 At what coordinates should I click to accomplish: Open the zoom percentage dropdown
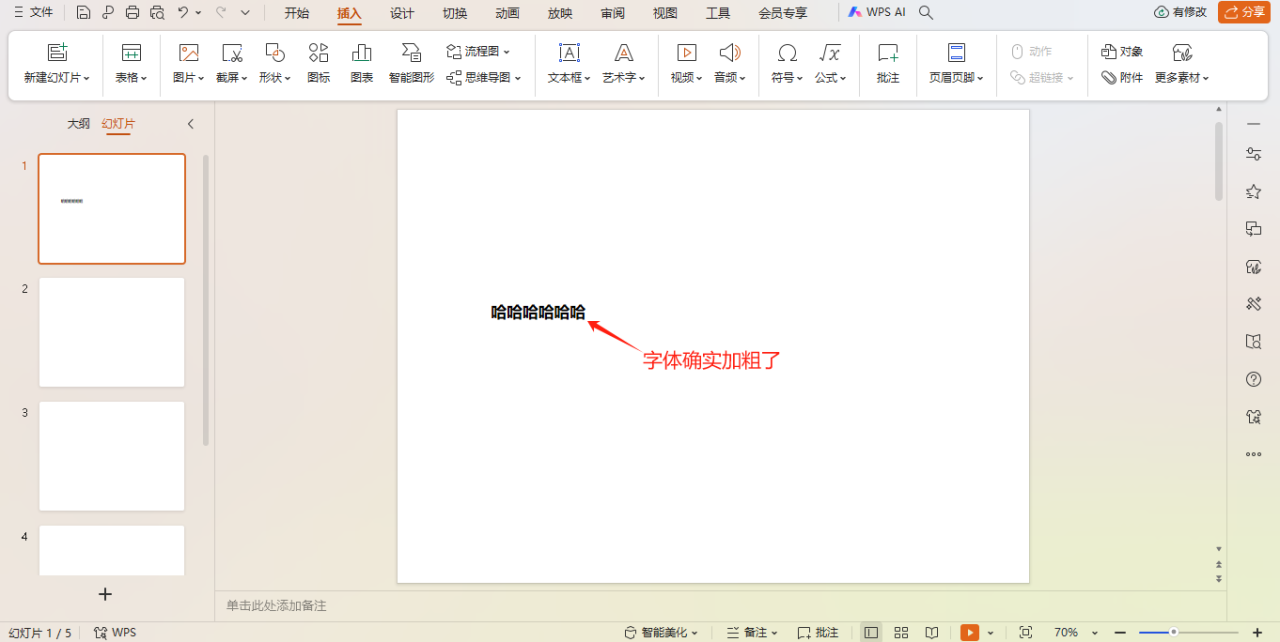click(1075, 632)
